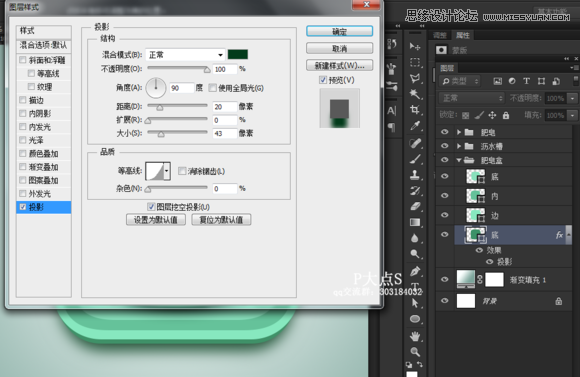Filter layers by pixel layer icon
This screenshot has width=580, height=377.
click(498, 81)
